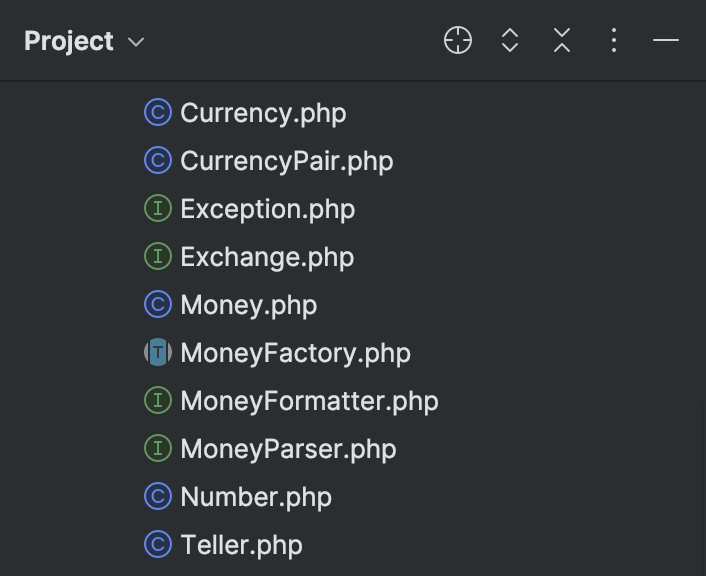Click the trait icon beside MoneyFactory.php

157,353
